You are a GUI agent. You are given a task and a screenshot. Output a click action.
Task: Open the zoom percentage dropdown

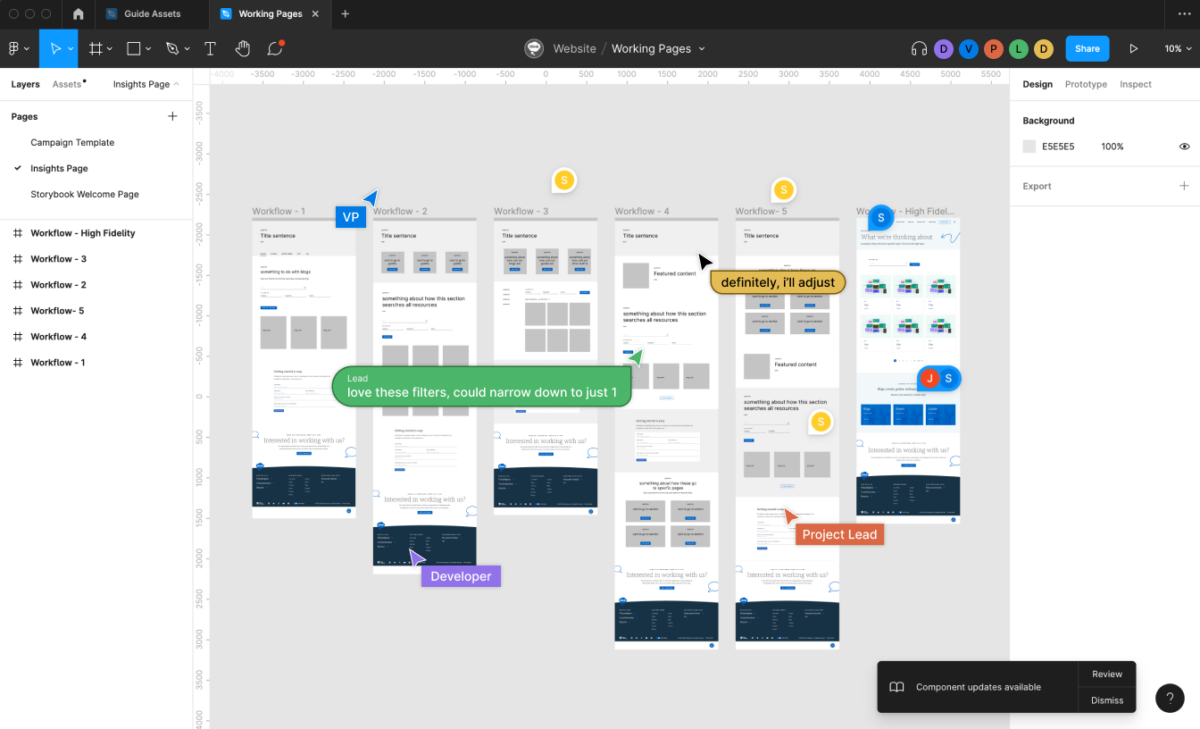[1178, 48]
